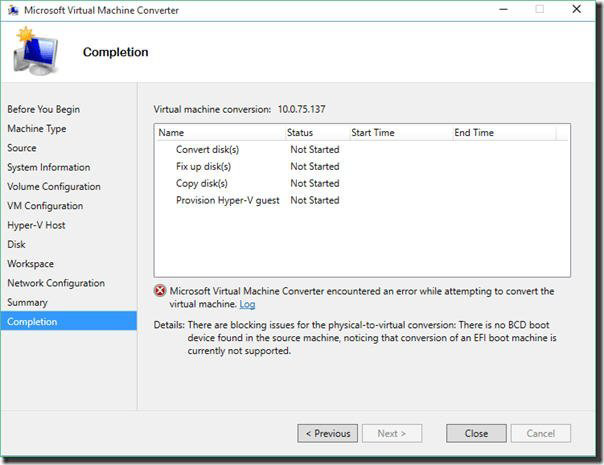The image size is (604, 465).
Task: Open the conversion Log link
Action: (x=247, y=304)
